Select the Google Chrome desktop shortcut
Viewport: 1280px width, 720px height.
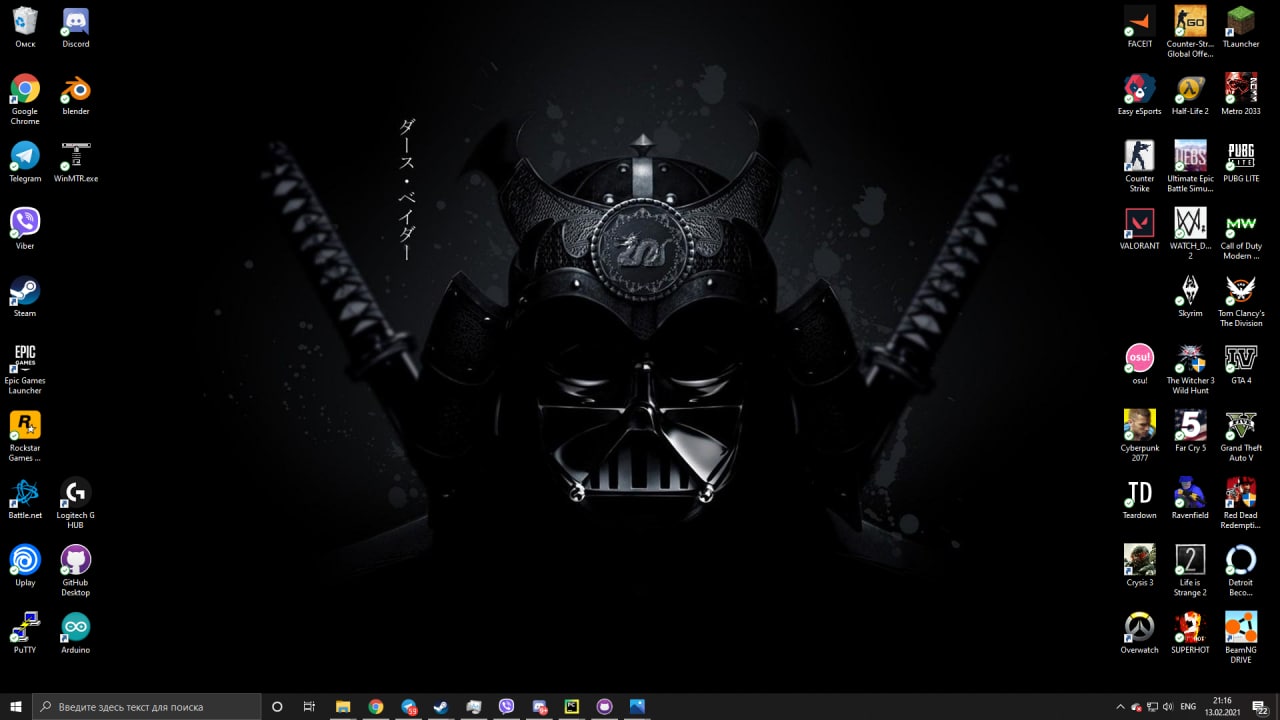(x=25, y=99)
